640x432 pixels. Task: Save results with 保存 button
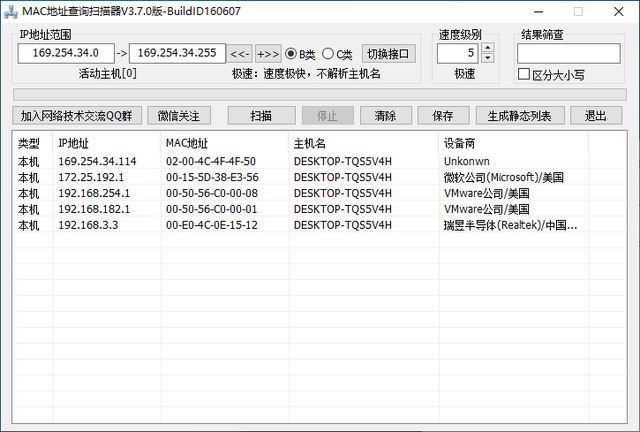click(443, 116)
